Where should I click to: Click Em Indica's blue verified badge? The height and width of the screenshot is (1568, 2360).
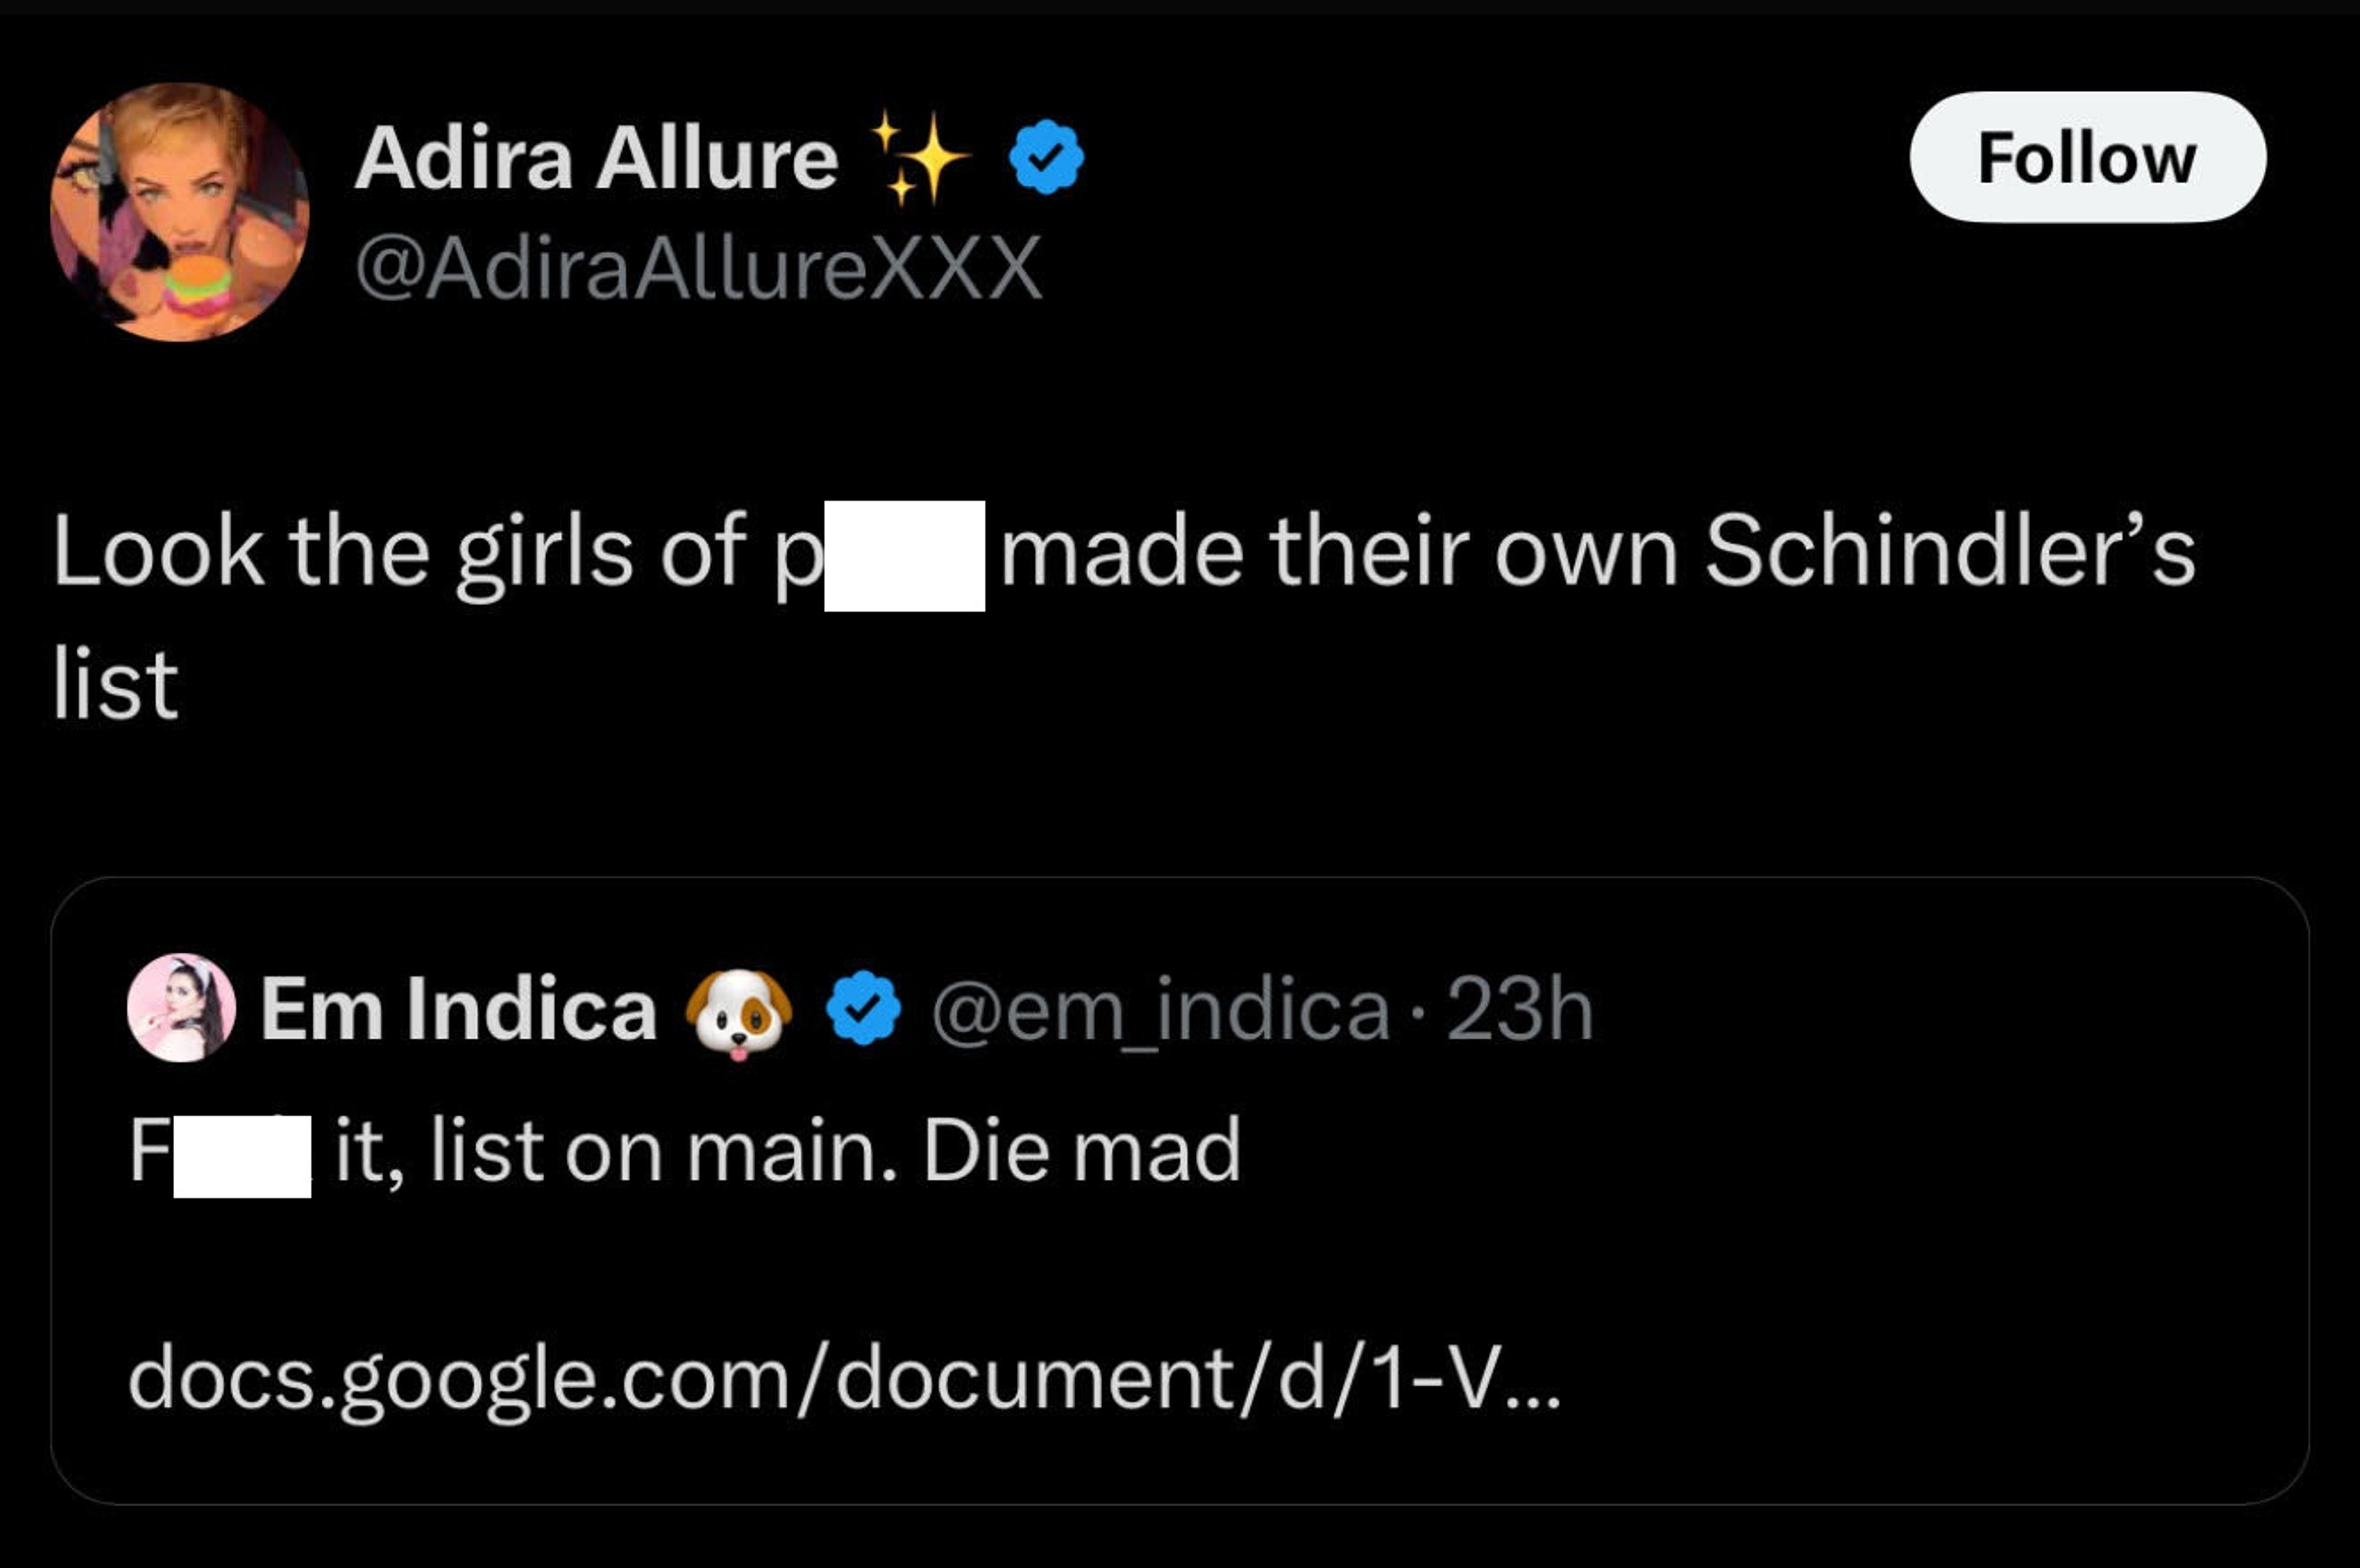pyautogui.click(x=863, y=1009)
